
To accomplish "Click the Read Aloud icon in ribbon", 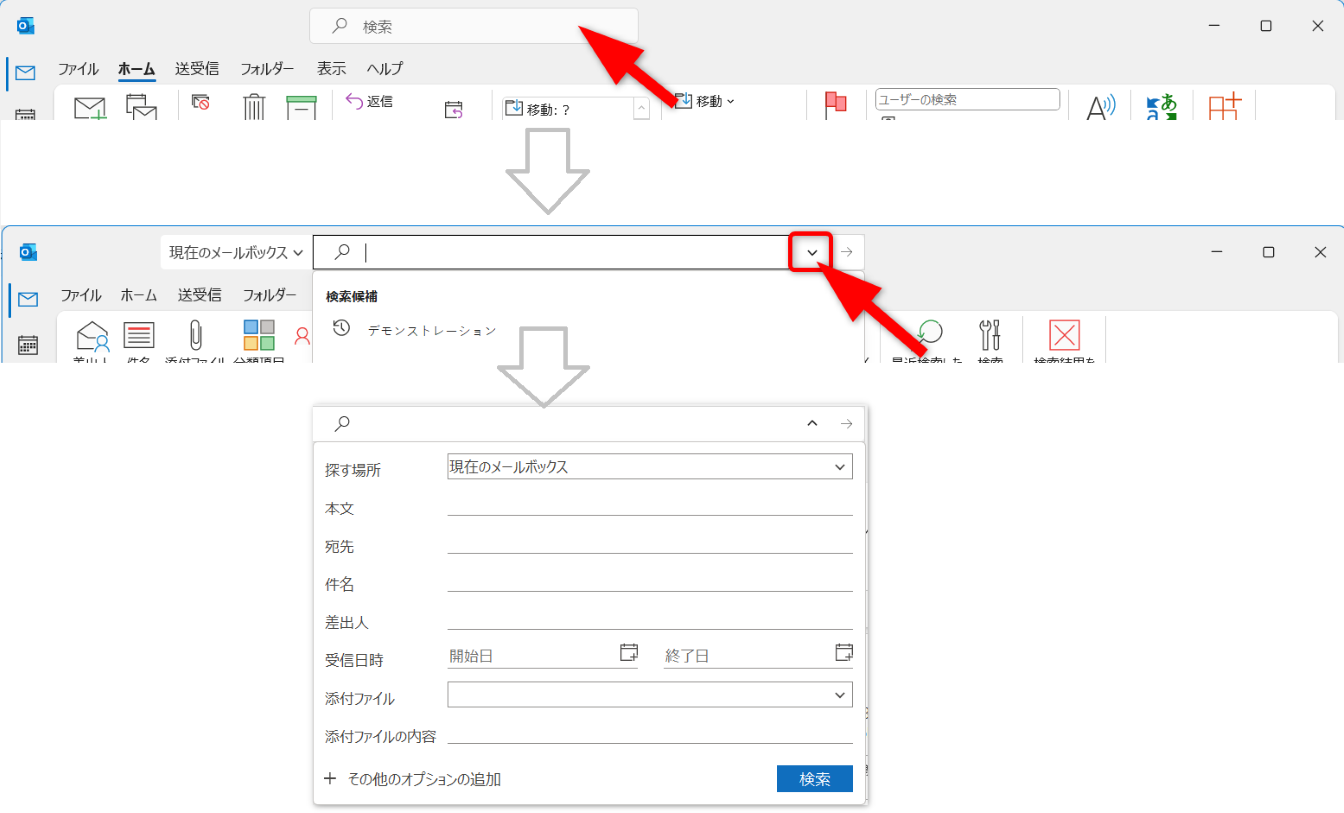I will (x=1100, y=107).
